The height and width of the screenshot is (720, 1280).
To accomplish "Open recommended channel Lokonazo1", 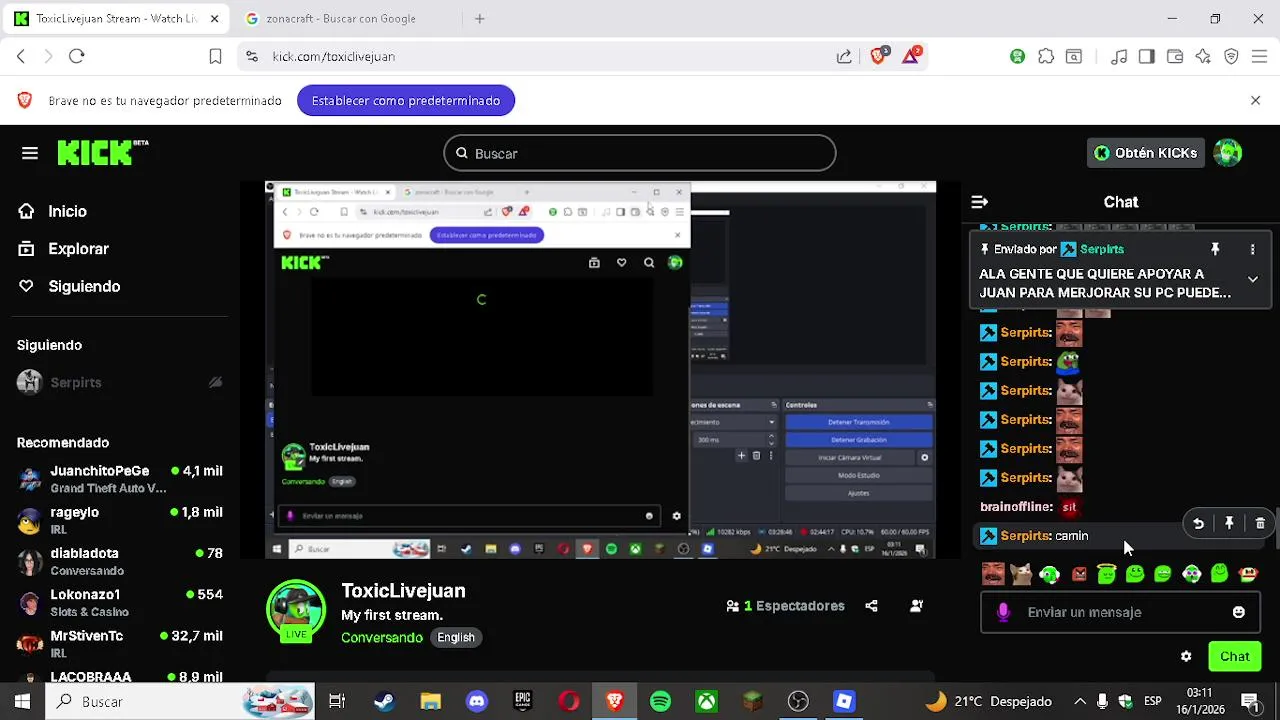I will [120, 602].
